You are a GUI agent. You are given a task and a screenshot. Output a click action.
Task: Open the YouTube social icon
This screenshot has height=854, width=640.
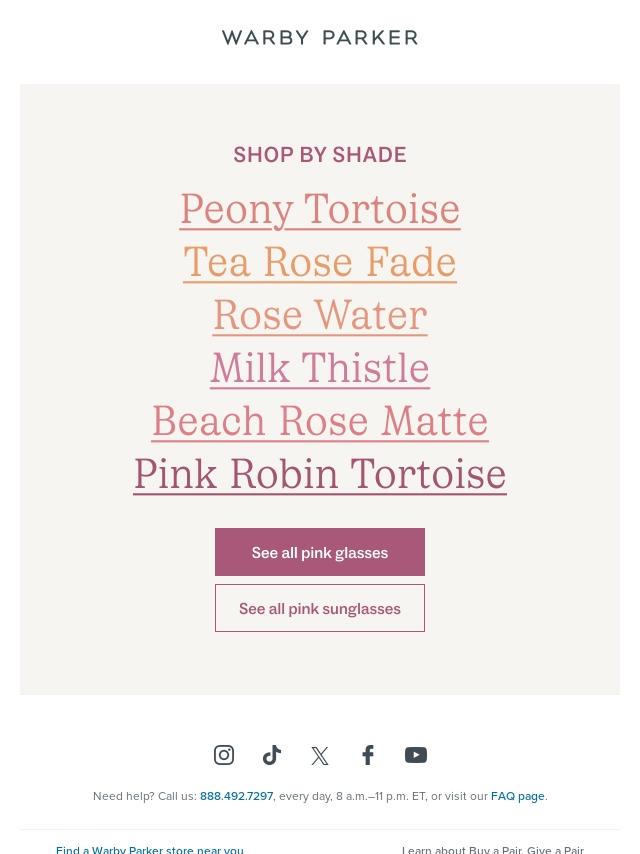(x=416, y=755)
